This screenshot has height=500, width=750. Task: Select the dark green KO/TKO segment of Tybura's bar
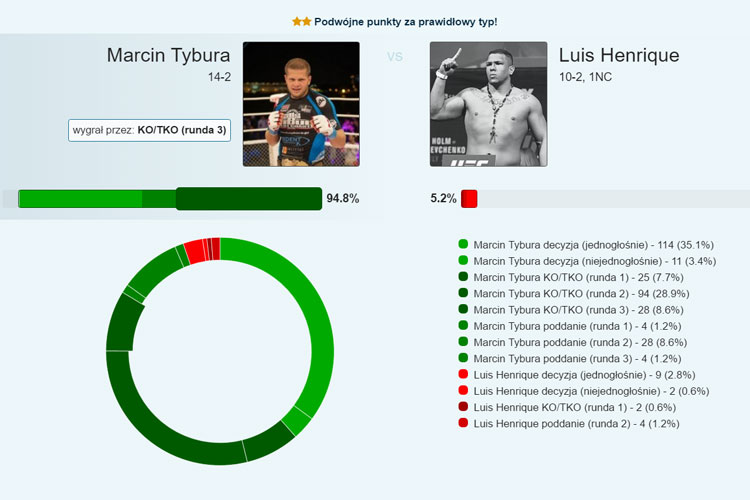pyautogui.click(x=249, y=199)
